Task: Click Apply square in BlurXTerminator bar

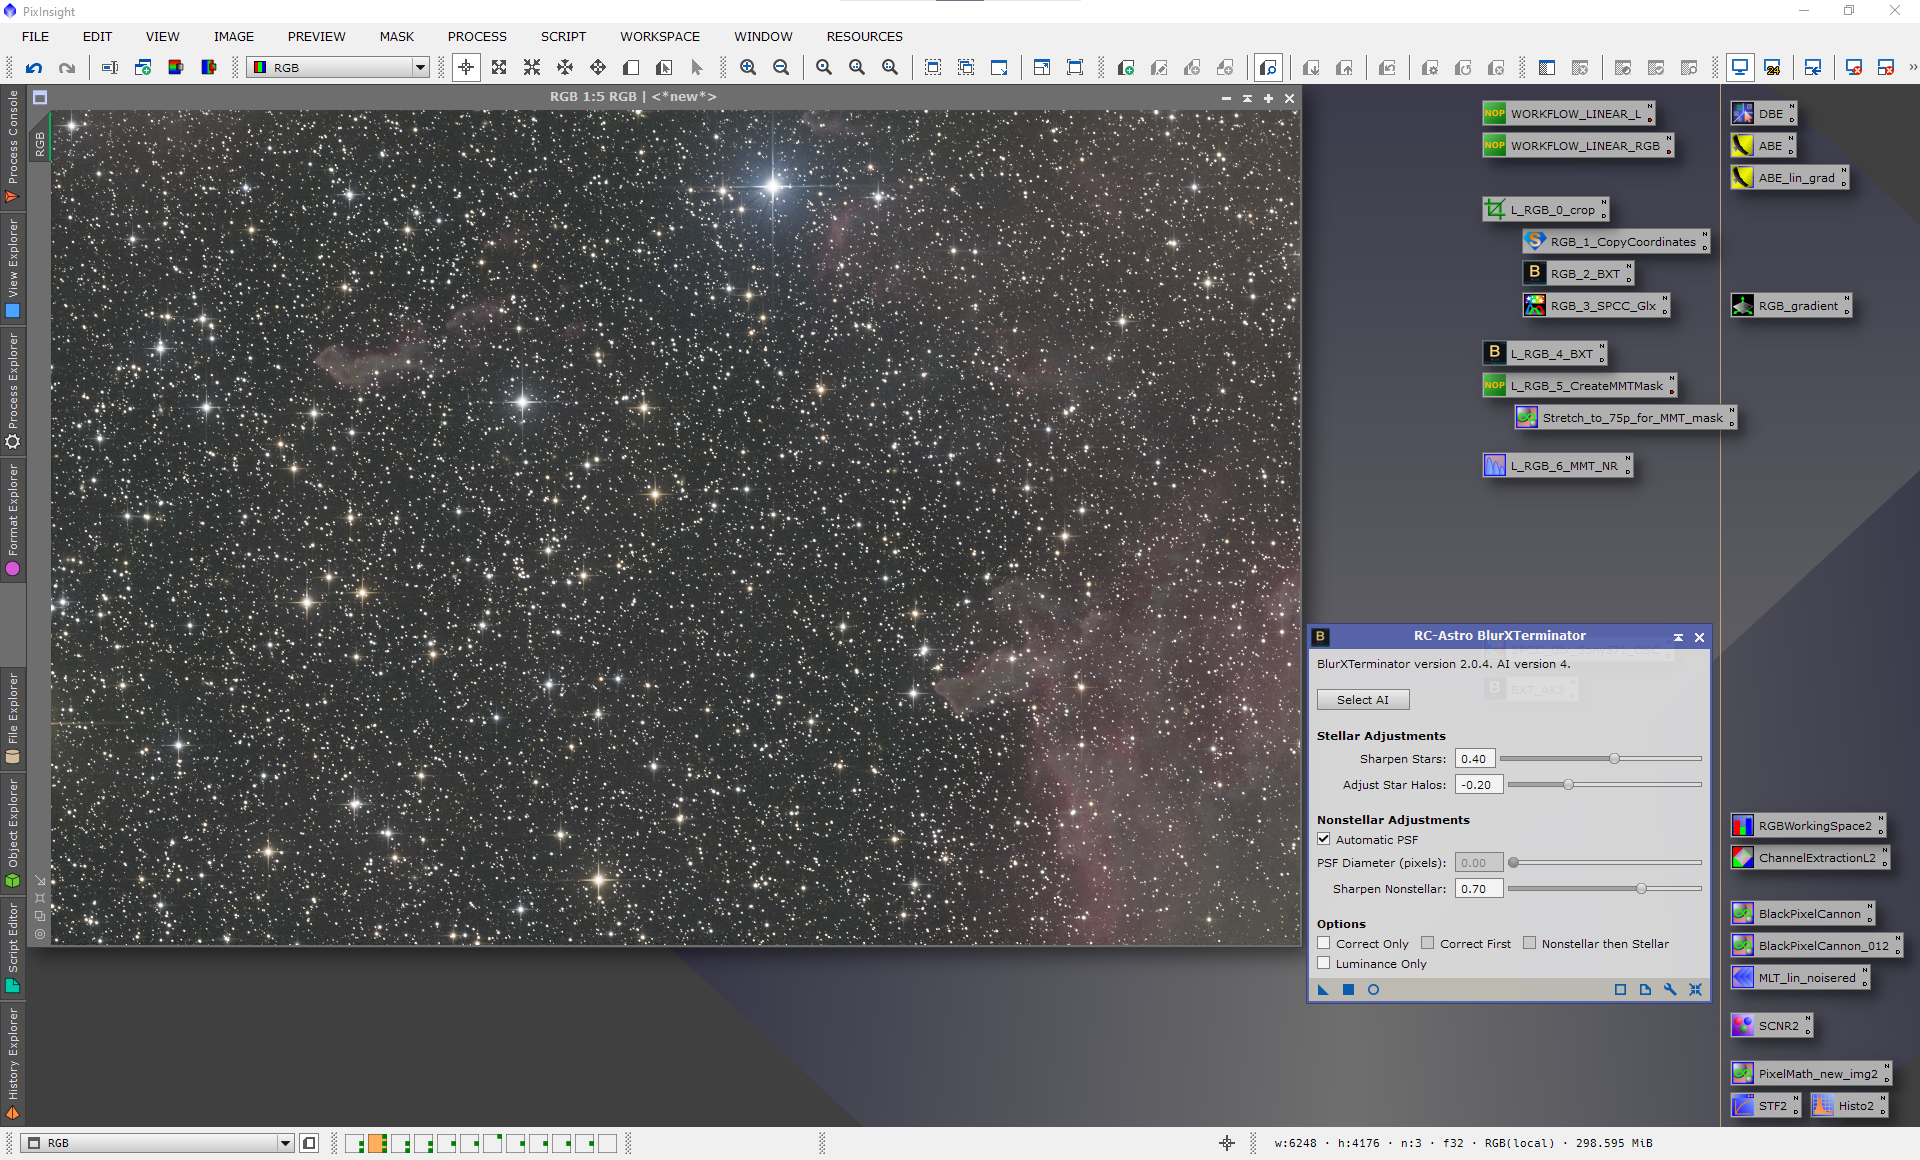Action: click(x=1348, y=990)
